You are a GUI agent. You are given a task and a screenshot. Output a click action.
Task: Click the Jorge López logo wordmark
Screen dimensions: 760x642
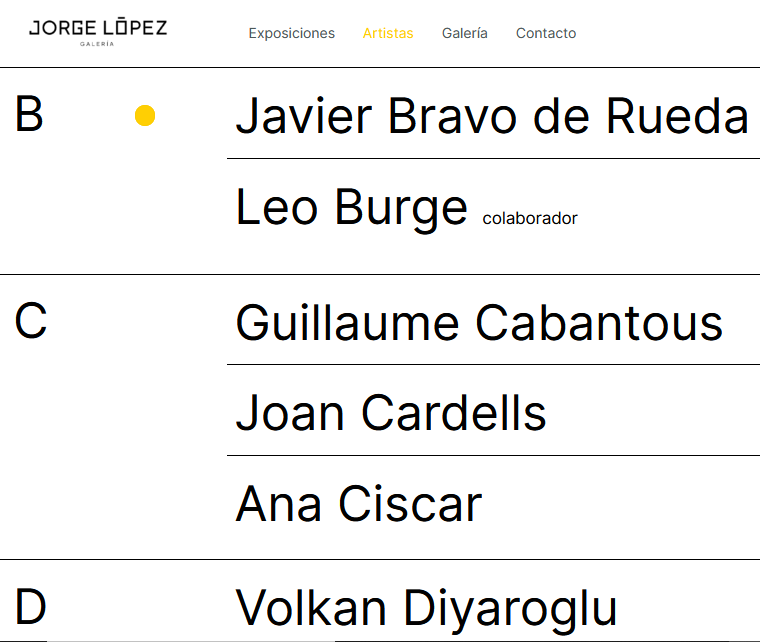pos(98,28)
